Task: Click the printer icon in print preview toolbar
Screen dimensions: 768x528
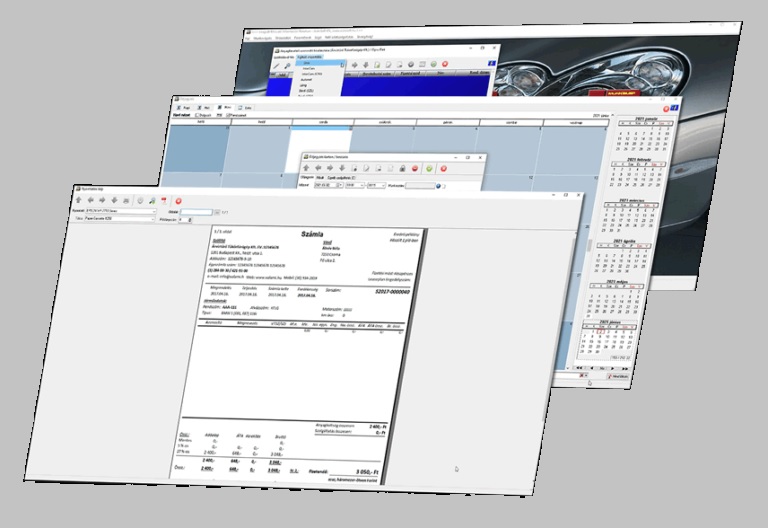Action: (126, 201)
